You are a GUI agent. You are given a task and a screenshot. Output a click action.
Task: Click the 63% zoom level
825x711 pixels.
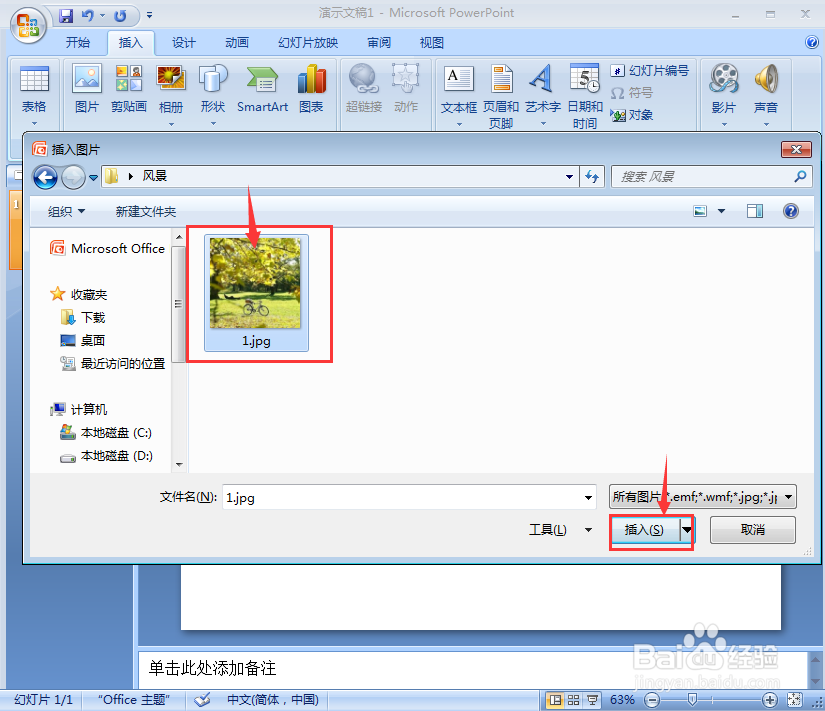pos(622,700)
